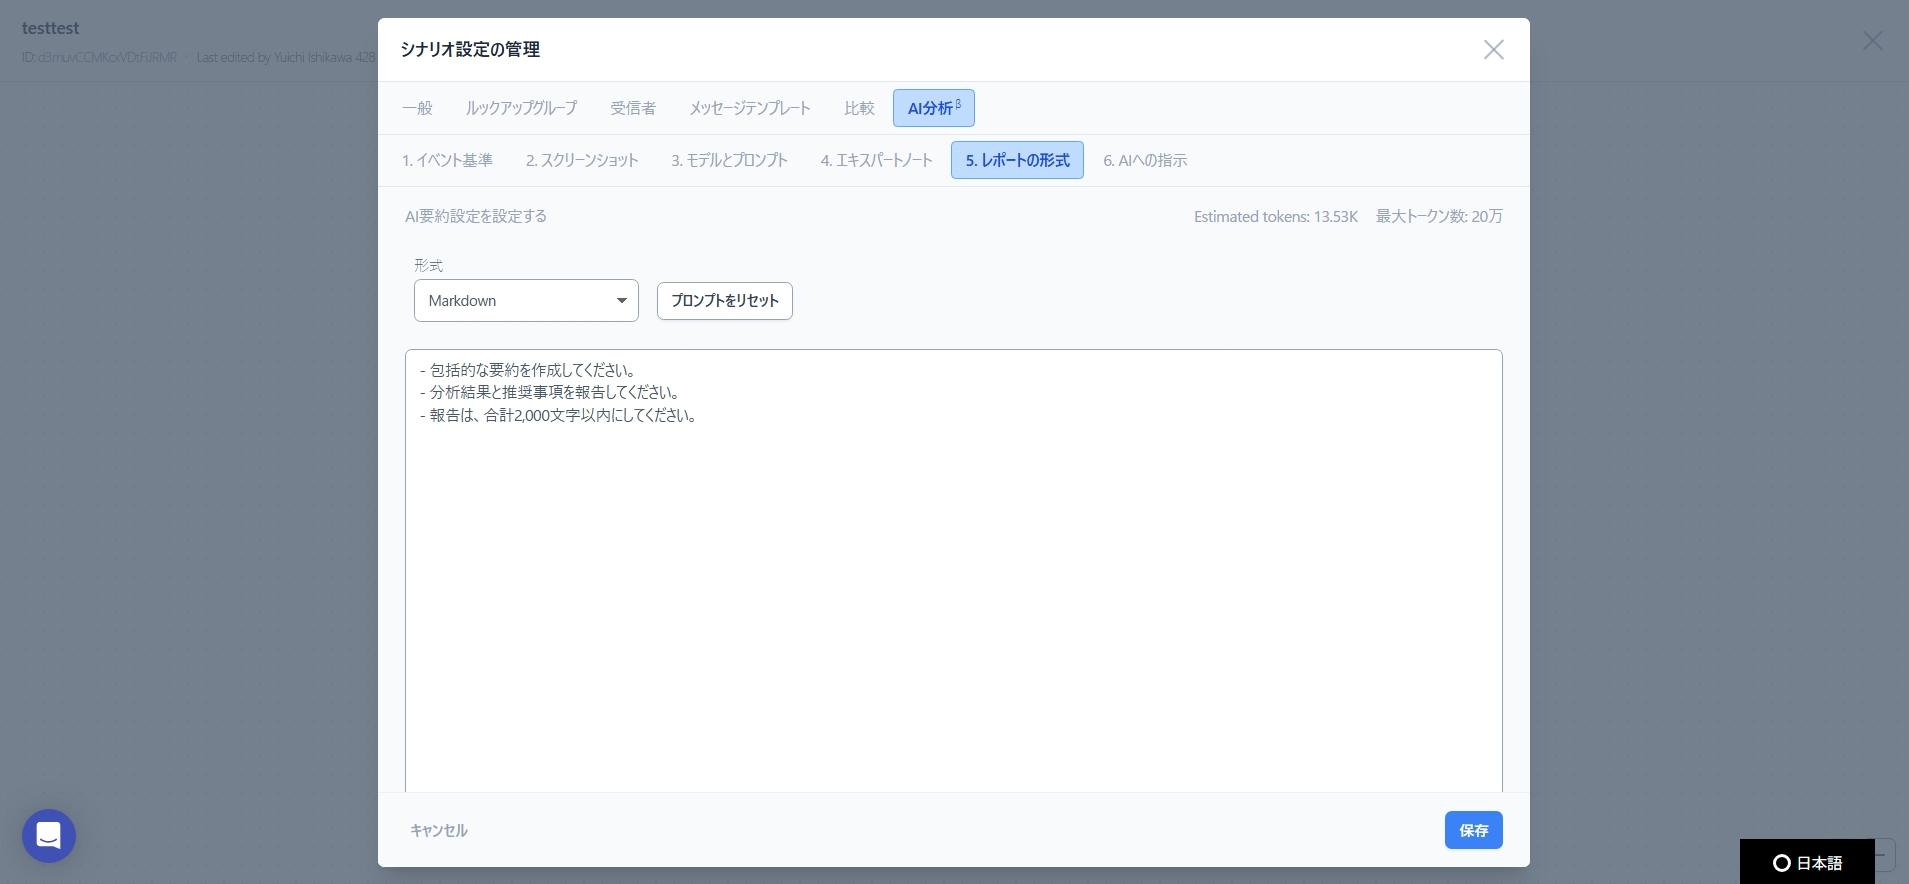This screenshot has width=1909, height=884.
Task: Open the 比較 tab
Action: tap(859, 108)
